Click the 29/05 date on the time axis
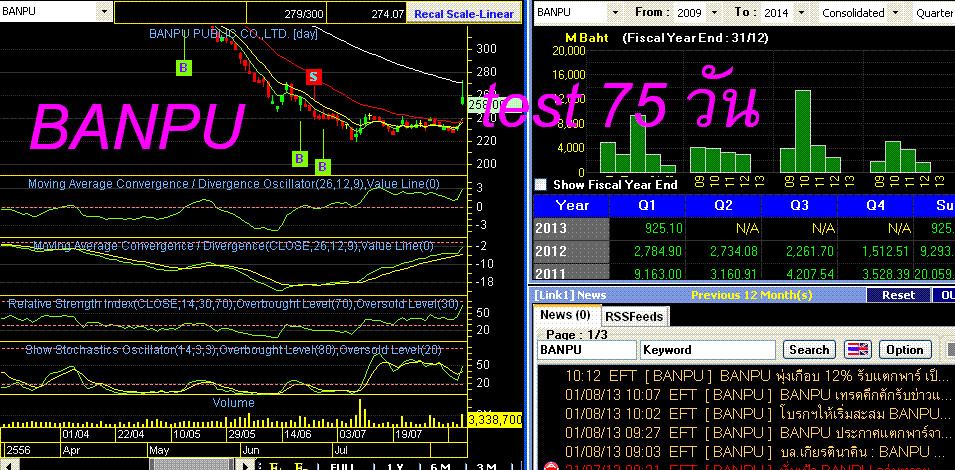This screenshot has height=470, width=955. (241, 435)
